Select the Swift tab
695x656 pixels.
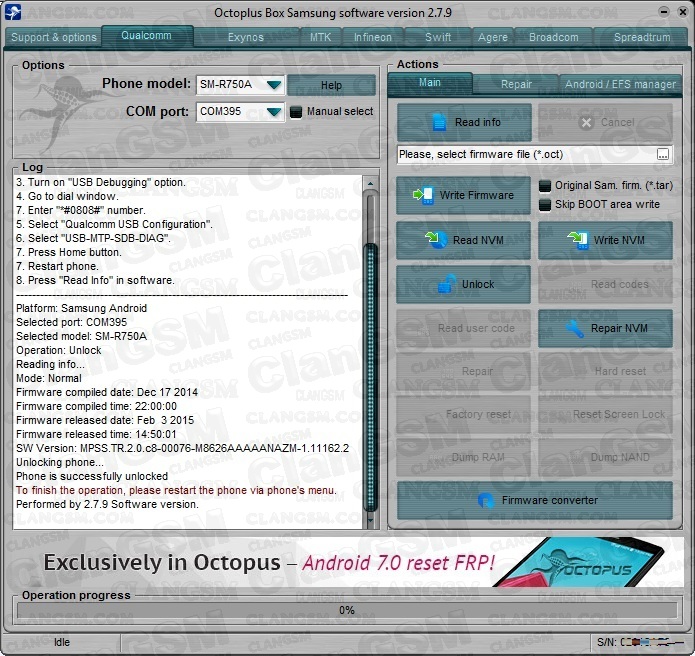[x=438, y=37]
